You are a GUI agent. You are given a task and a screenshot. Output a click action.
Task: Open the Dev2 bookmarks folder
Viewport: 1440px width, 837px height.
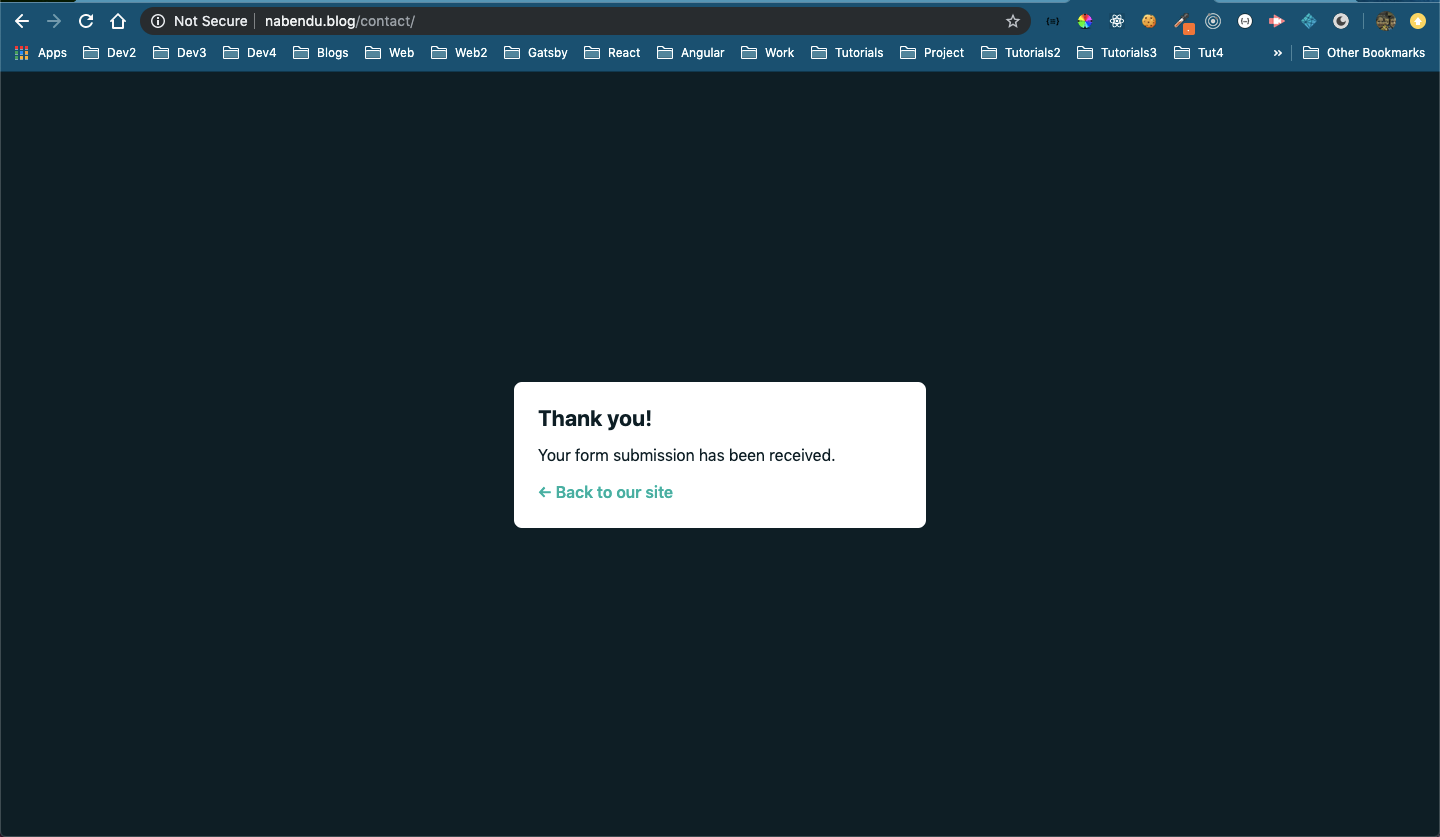tap(110, 53)
